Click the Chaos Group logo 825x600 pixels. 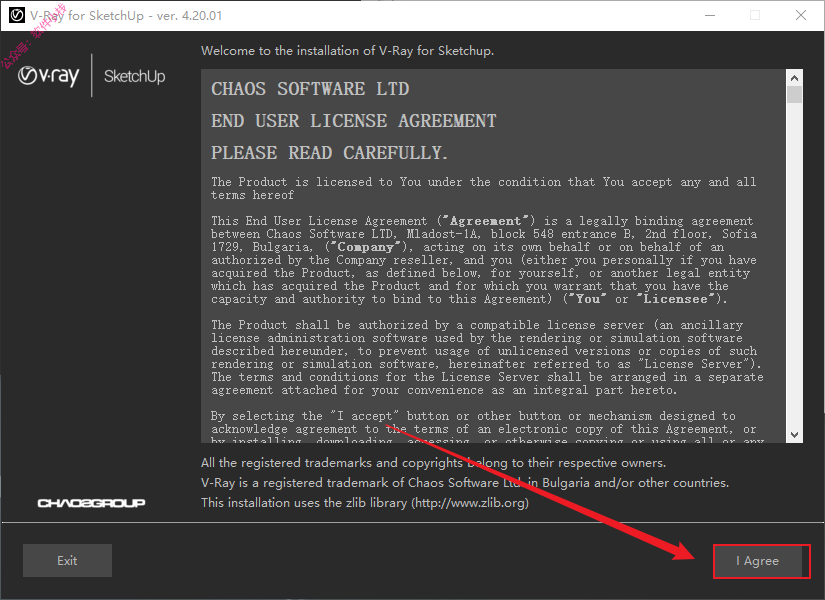pos(92,503)
